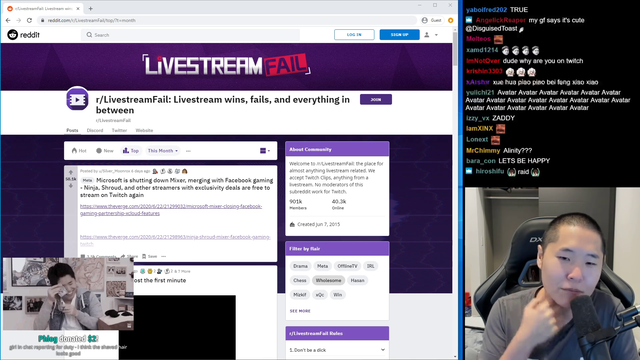Viewport: 640px width, 360px height.
Task: Click browser forward arrow
Action: pos(18,20)
